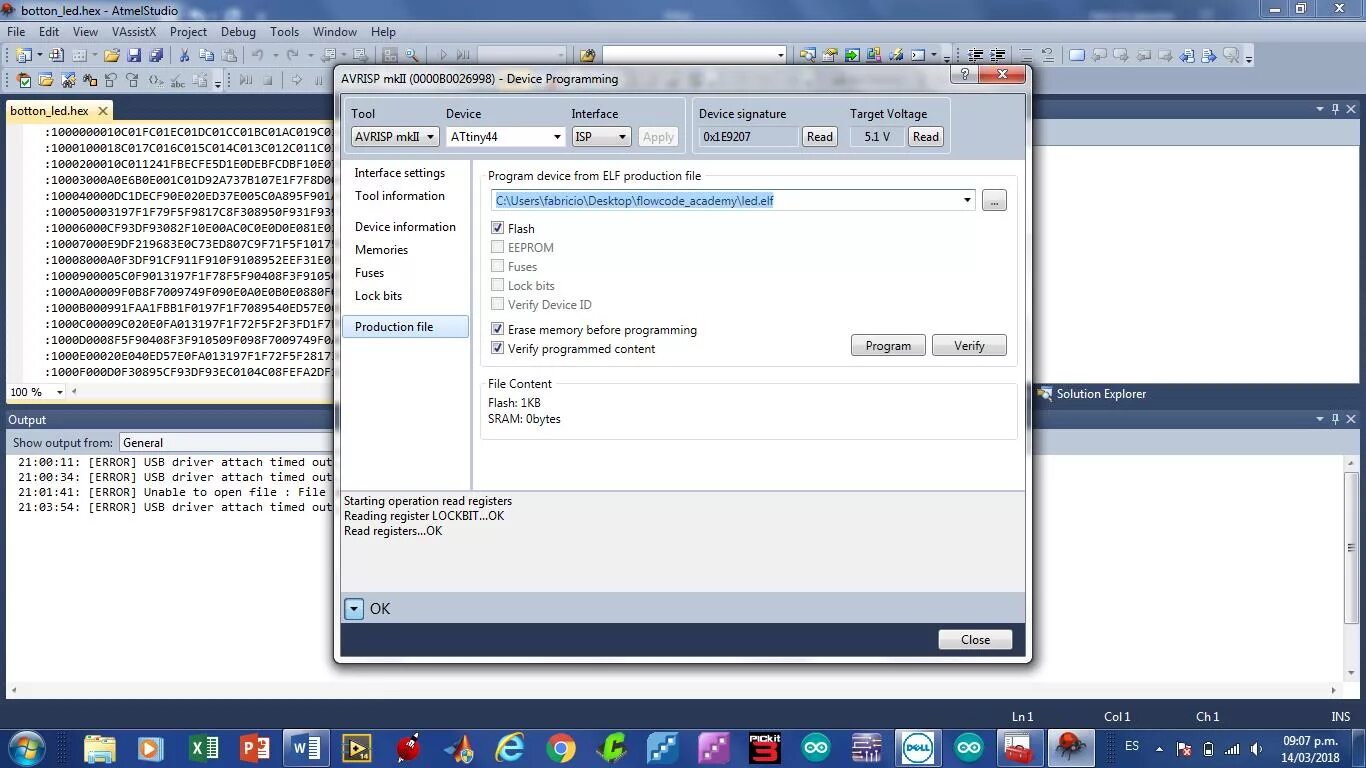Toggle the Fuses checkbox
The height and width of the screenshot is (768, 1366).
(x=497, y=266)
